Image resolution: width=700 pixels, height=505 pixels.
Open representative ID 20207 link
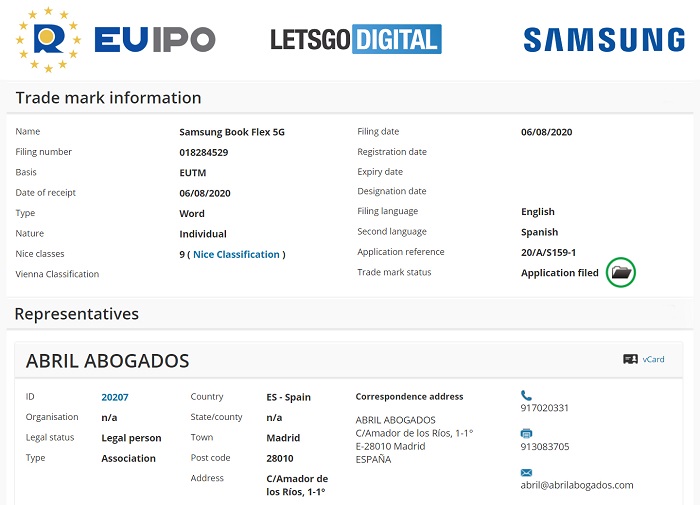tap(115, 397)
